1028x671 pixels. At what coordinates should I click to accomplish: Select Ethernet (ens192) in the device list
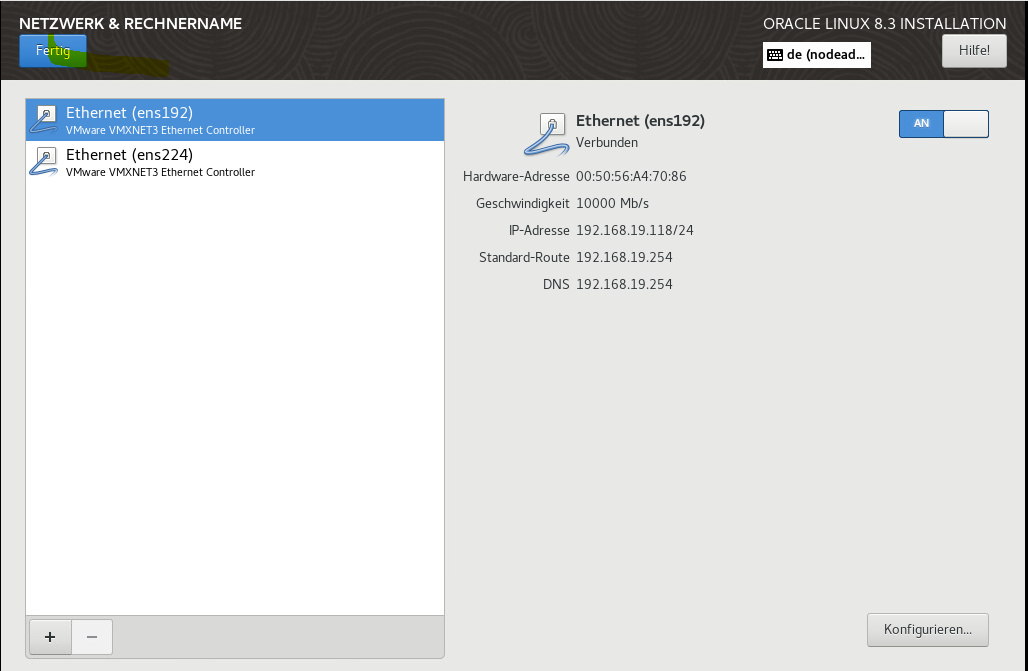click(234, 120)
